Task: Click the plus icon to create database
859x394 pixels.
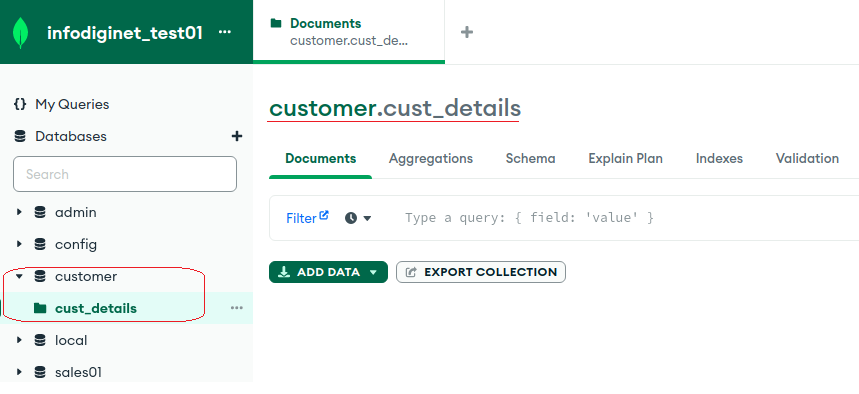Action: click(237, 136)
